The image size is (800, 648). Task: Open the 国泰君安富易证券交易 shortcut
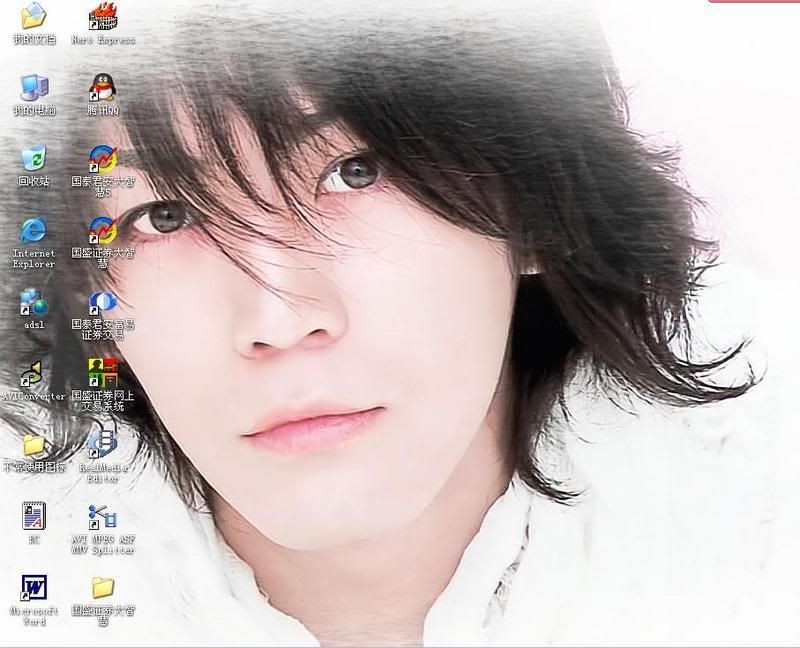103,302
